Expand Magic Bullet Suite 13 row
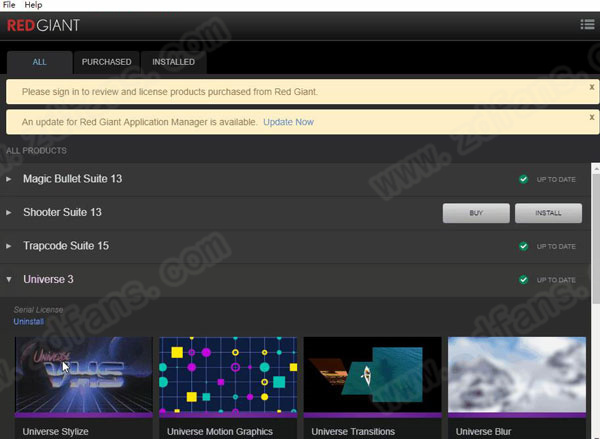Image resolution: width=600 pixels, height=439 pixels. click(x=8, y=179)
